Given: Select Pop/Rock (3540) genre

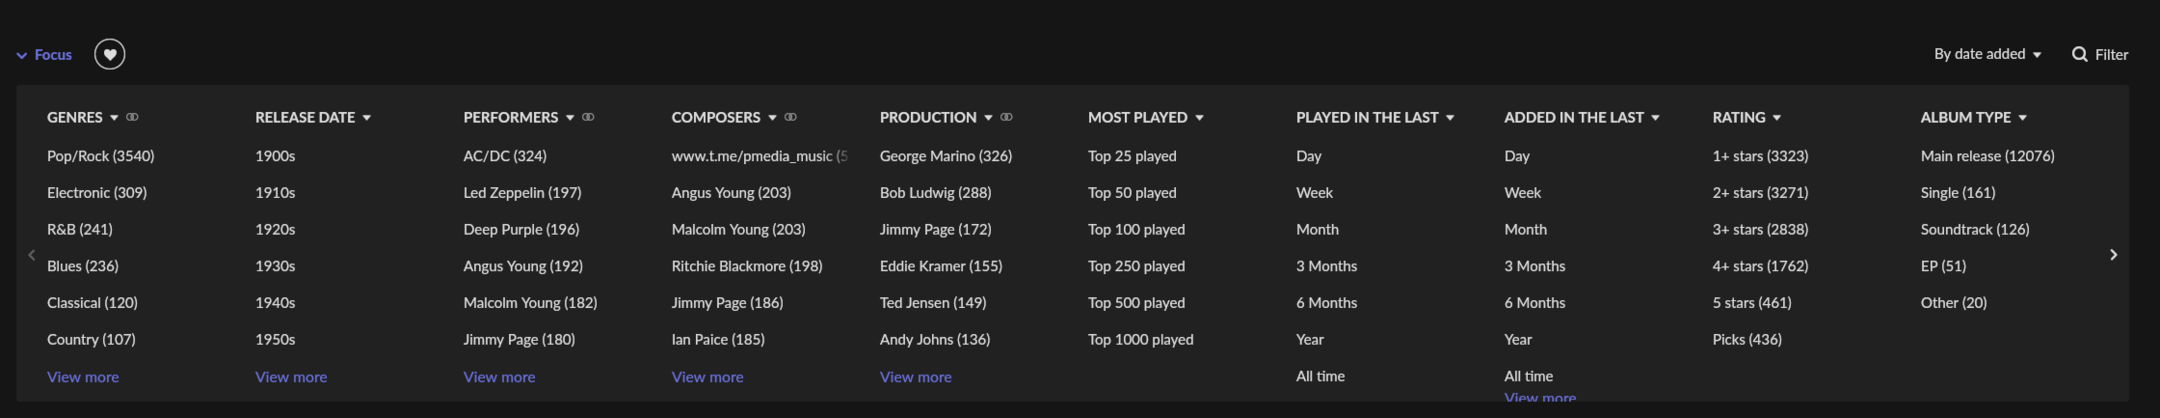Looking at the screenshot, I should click(100, 156).
